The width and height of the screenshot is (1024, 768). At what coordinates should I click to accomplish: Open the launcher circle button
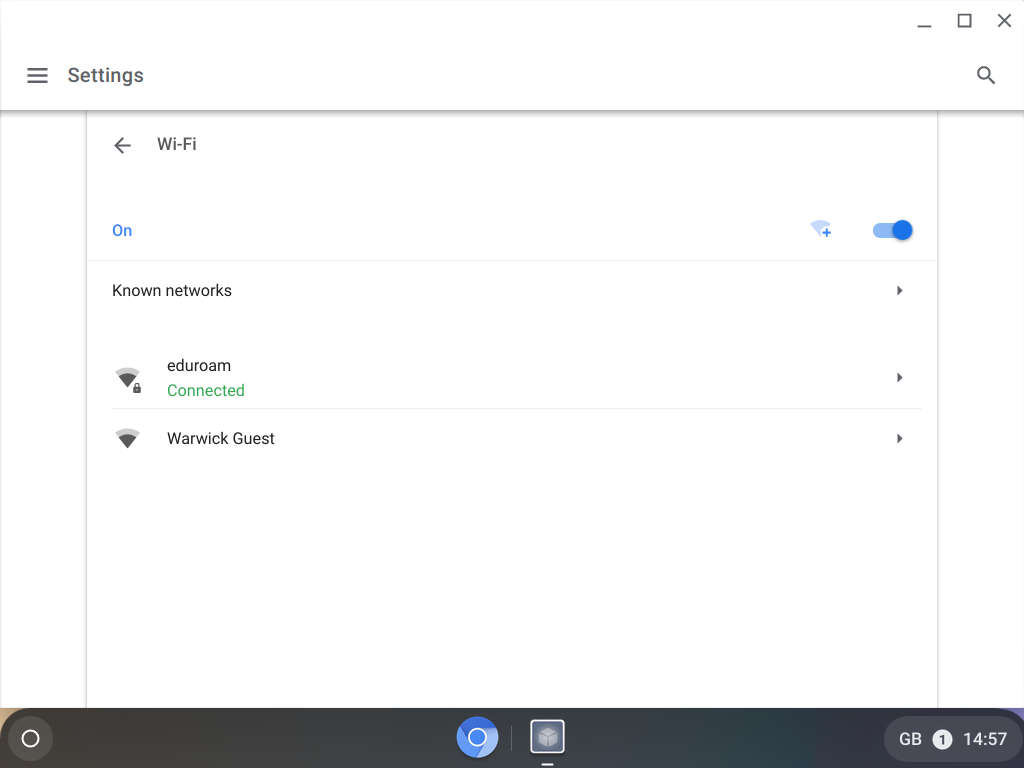click(30, 739)
